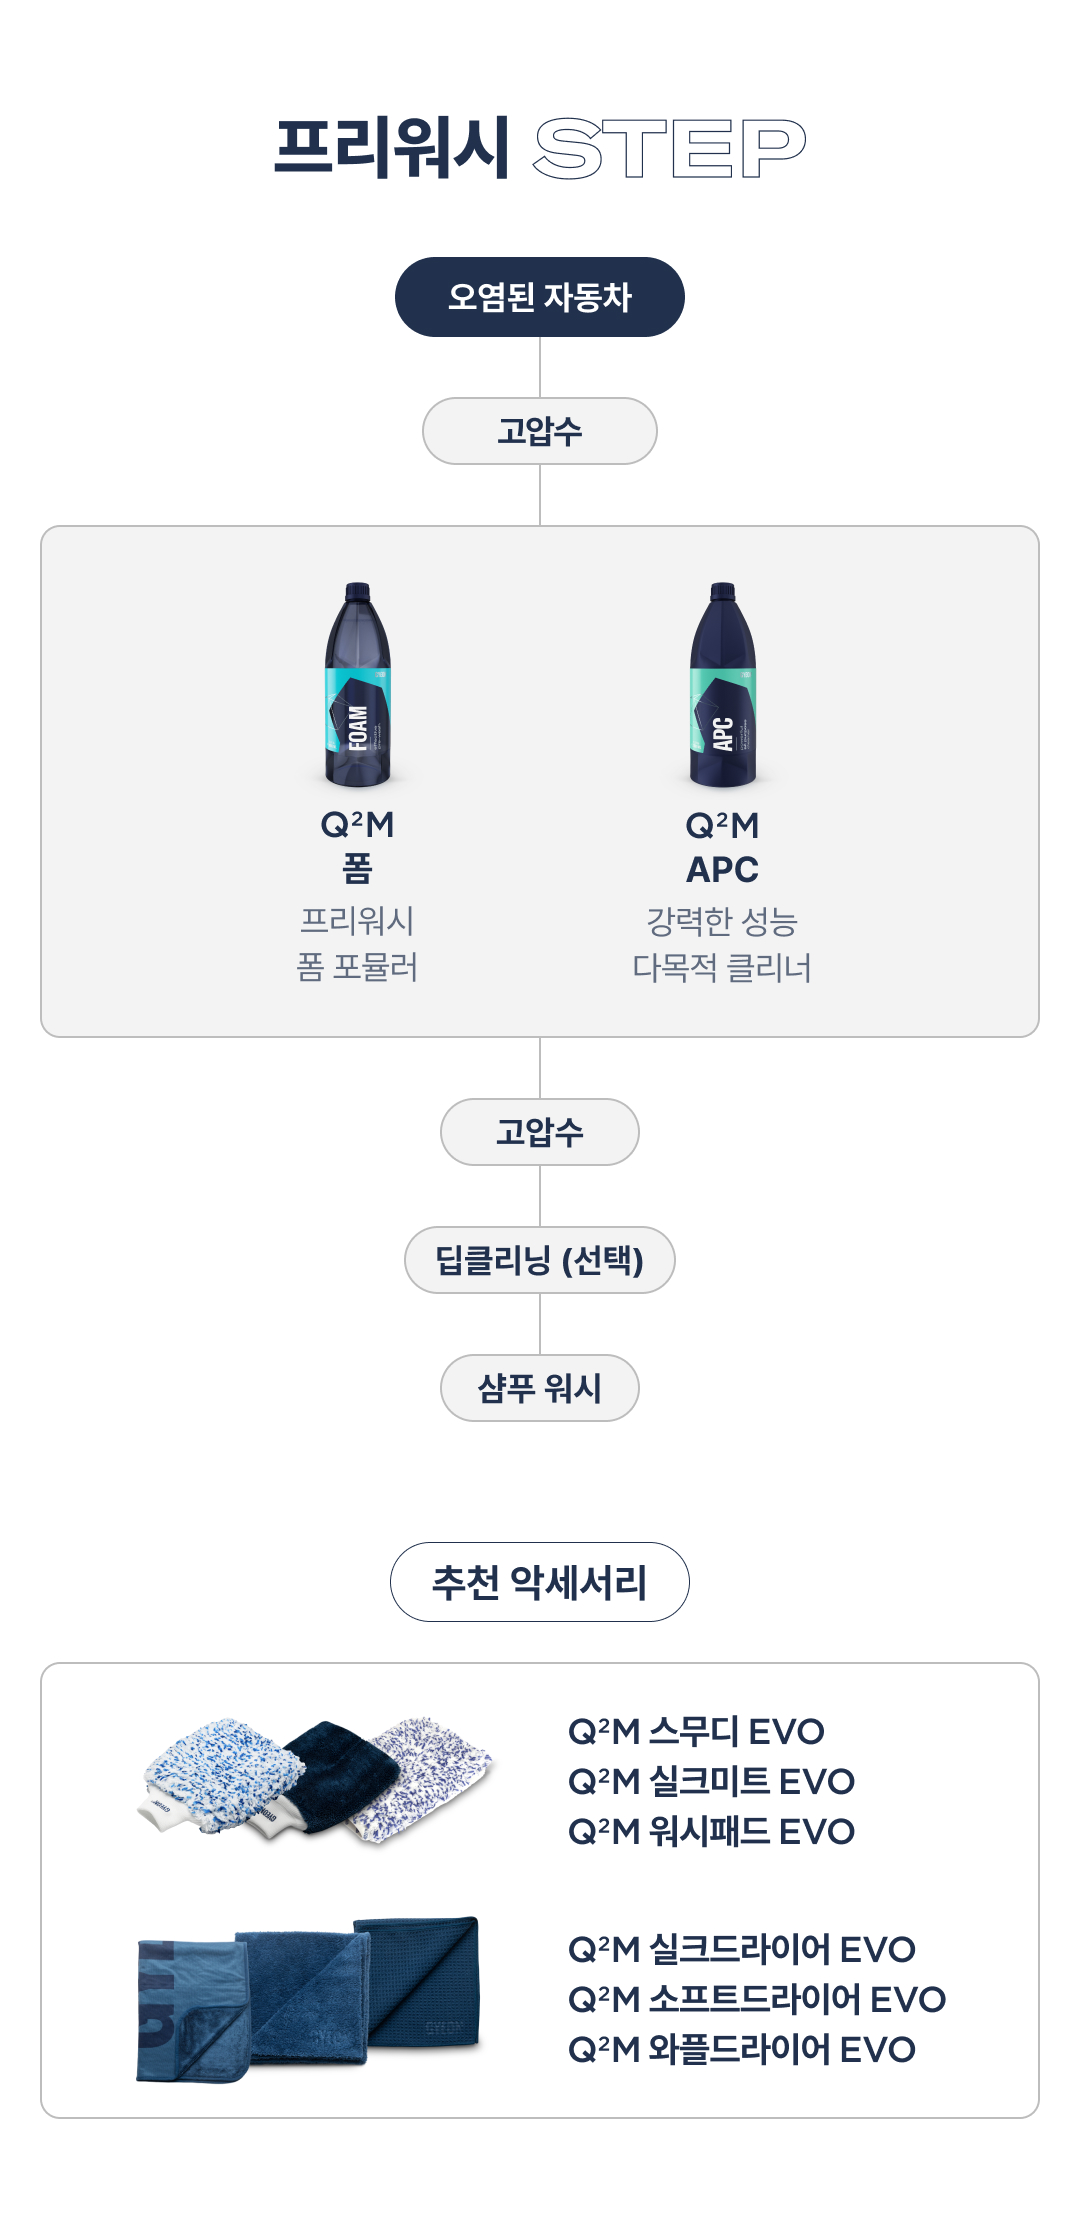1080x2239 pixels.
Task: Click the 프리워시 STEP heading
Action: coord(539,148)
